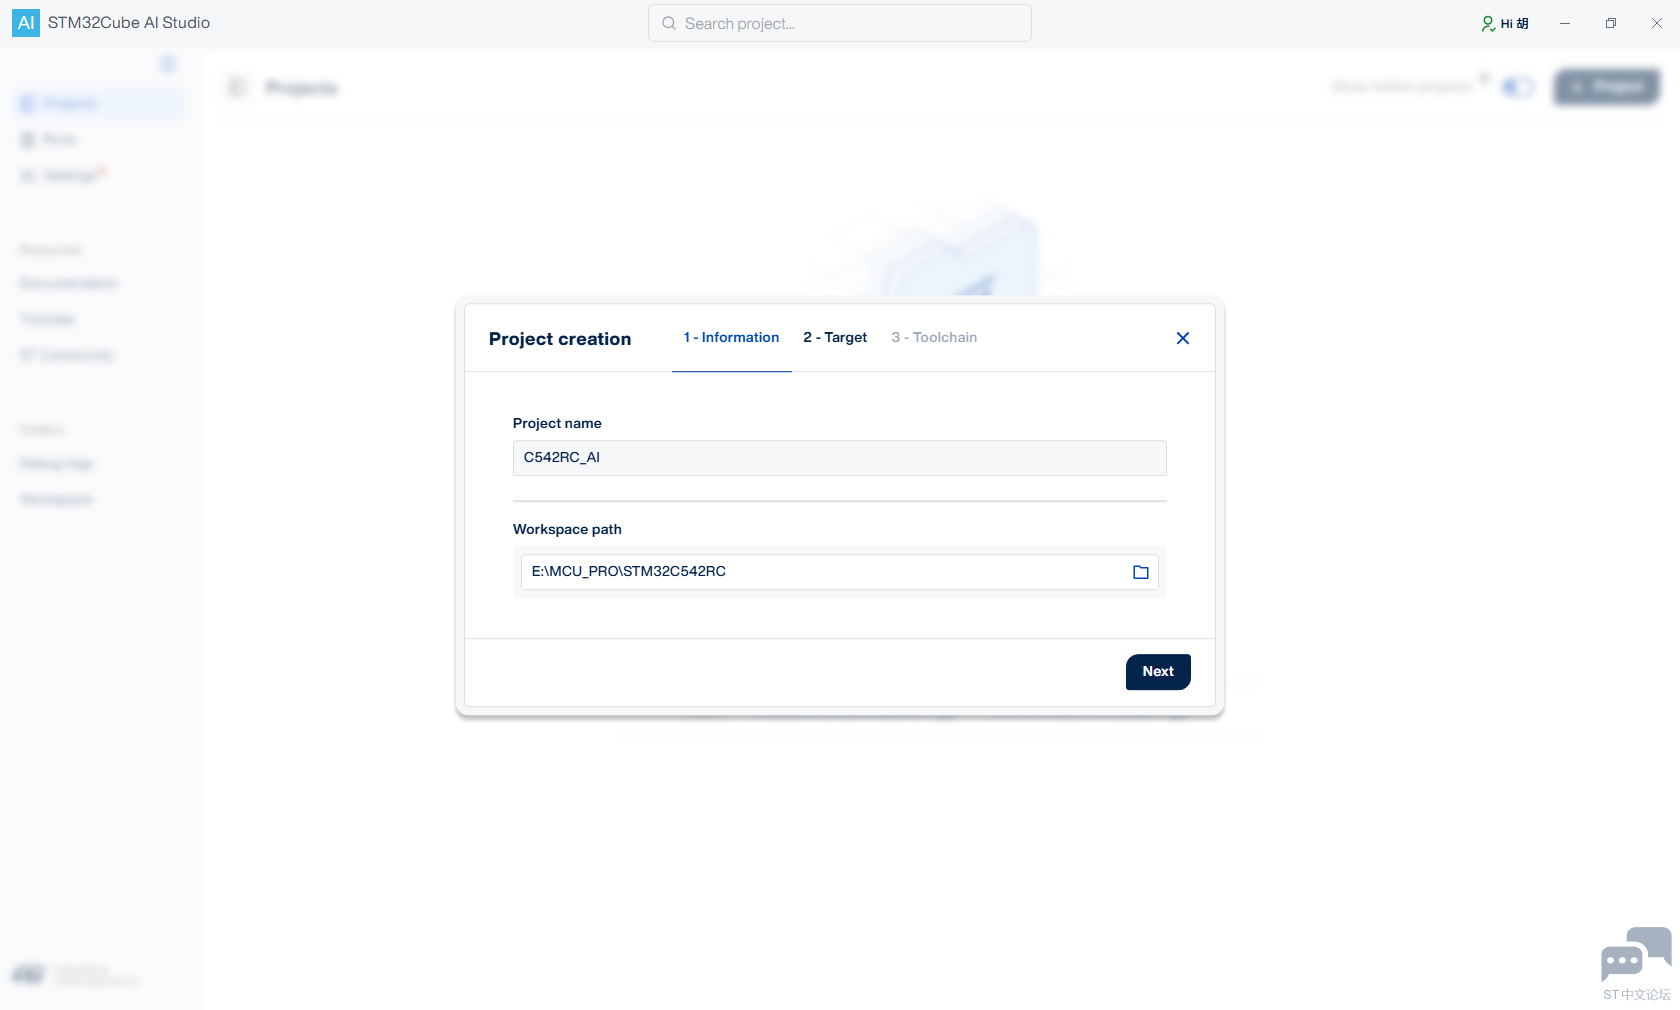Image resolution: width=1680 pixels, height=1010 pixels.
Task: Click the STM32Cube AI Studio app logo
Action: coord(26,23)
